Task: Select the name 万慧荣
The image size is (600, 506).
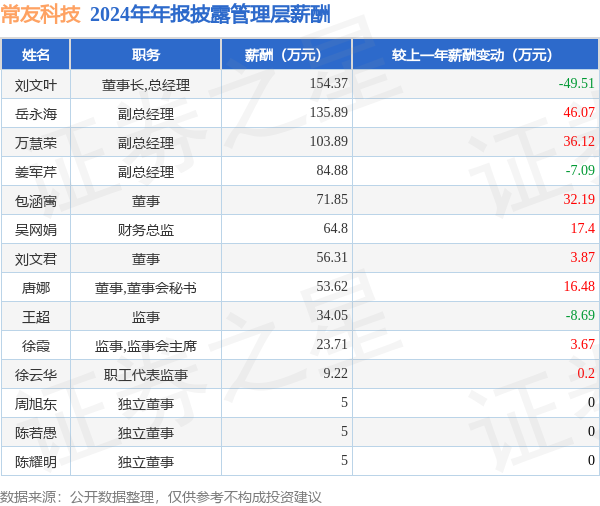Action: pyautogui.click(x=36, y=143)
